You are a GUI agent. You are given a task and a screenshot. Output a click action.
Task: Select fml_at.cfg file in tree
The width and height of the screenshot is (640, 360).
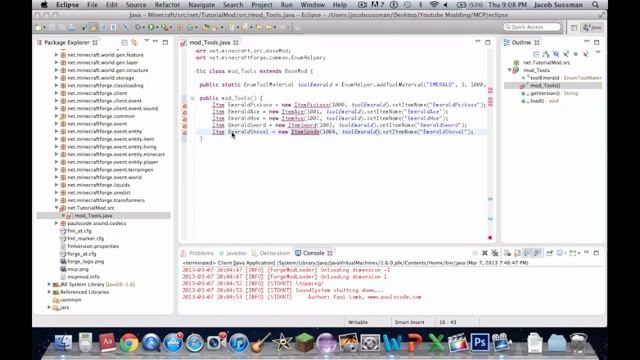[79, 231]
